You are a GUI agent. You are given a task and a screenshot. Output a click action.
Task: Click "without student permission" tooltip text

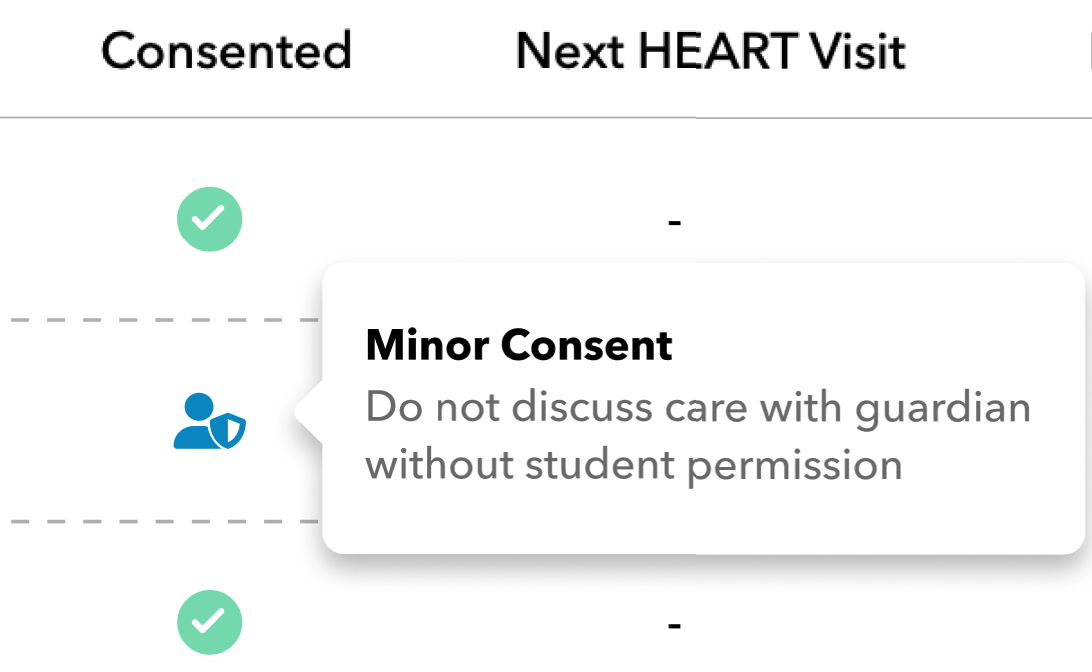click(633, 465)
